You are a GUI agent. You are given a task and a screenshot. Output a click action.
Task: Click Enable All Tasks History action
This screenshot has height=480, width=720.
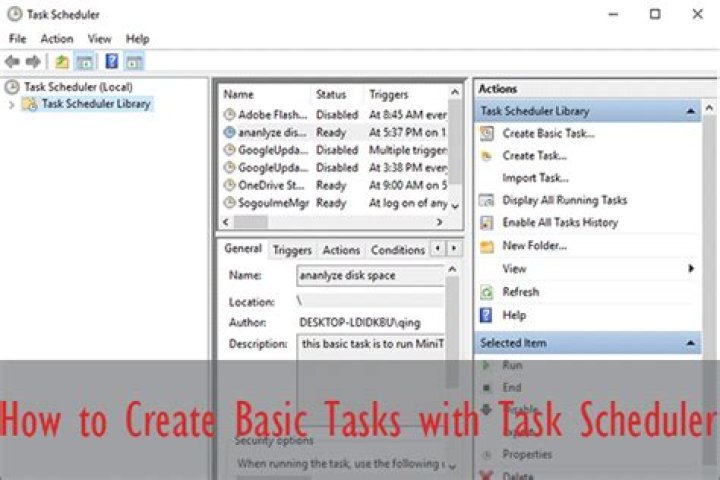pyautogui.click(x=560, y=222)
